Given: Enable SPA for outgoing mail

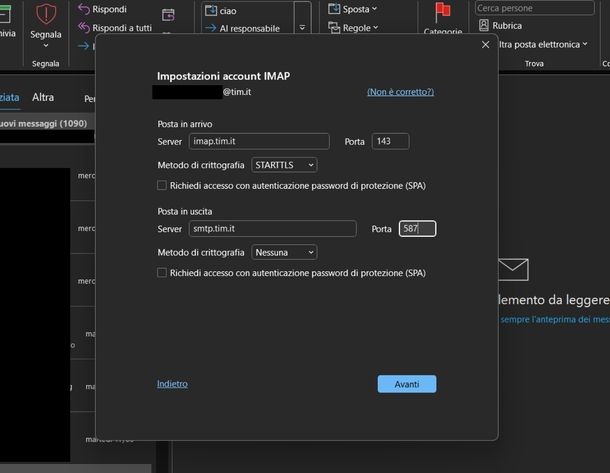Looking at the screenshot, I should point(162,273).
